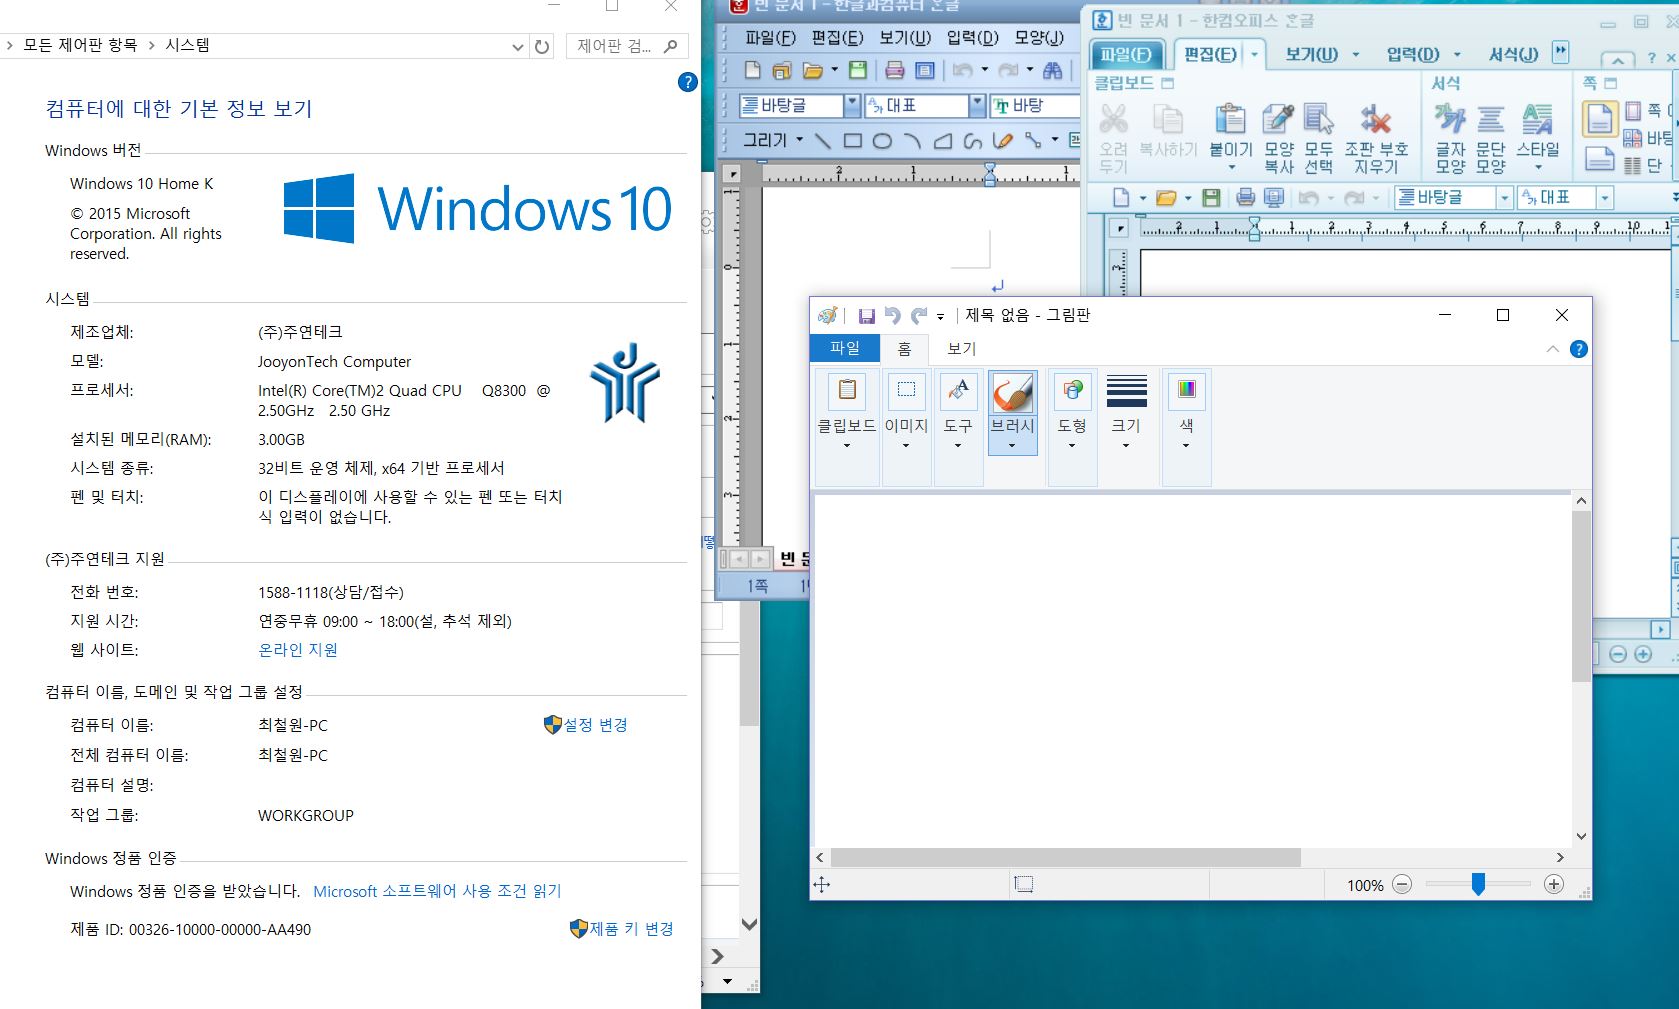The height and width of the screenshot is (1009, 1679).
Task: Open the 크기 line size menu in Paint
Action: click(1126, 413)
